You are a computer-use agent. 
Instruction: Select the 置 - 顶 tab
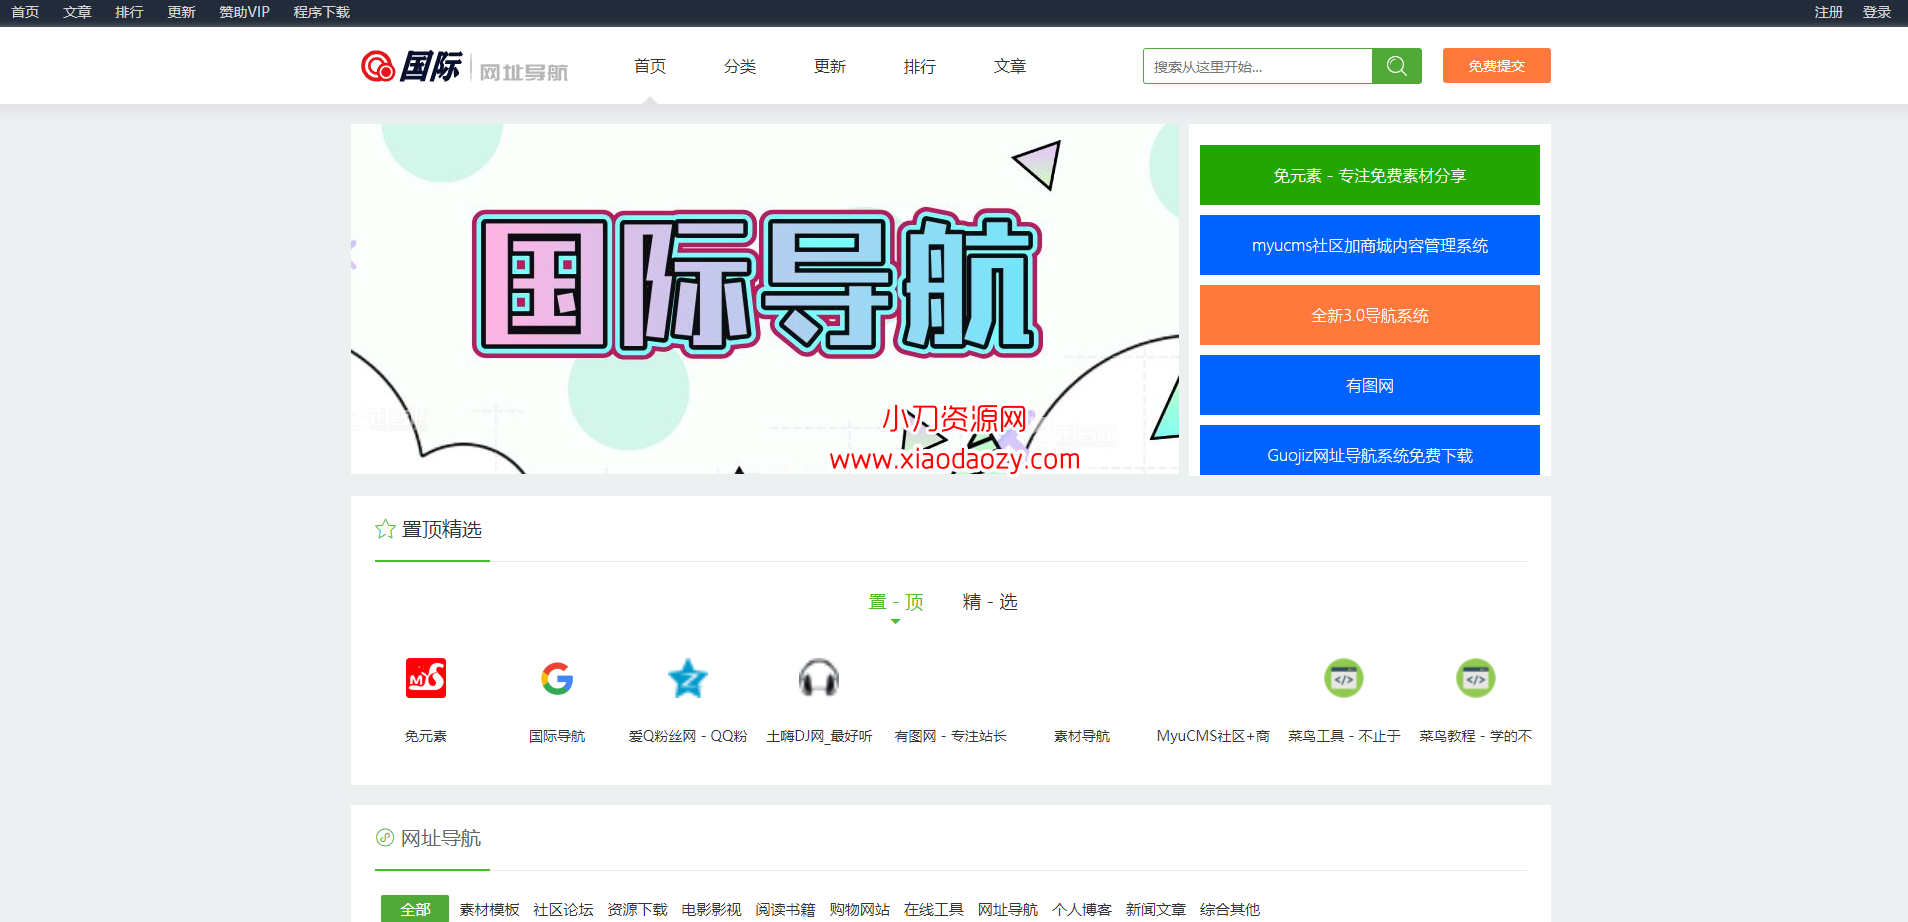click(x=895, y=602)
